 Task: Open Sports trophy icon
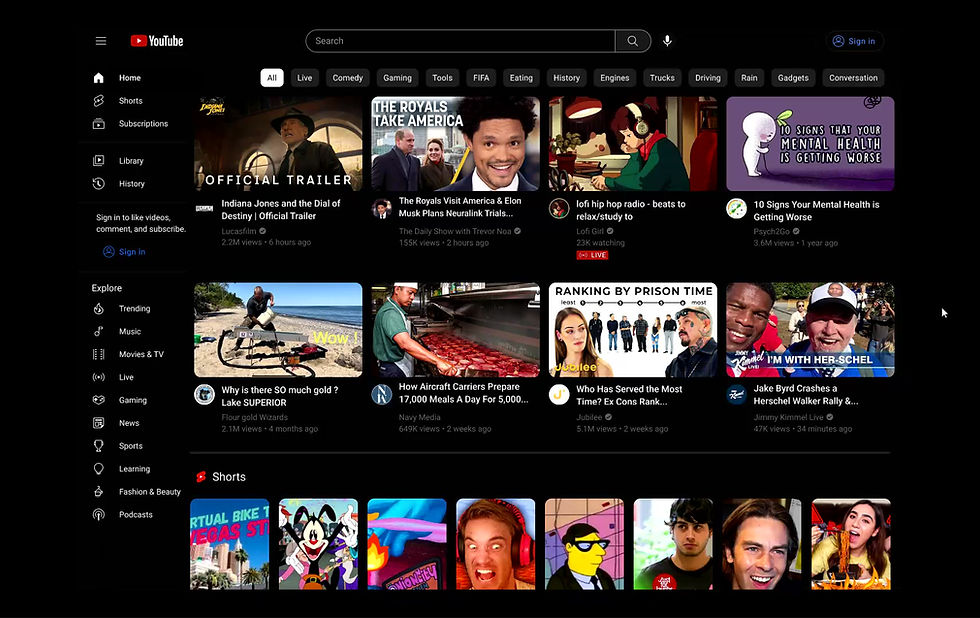click(99, 446)
